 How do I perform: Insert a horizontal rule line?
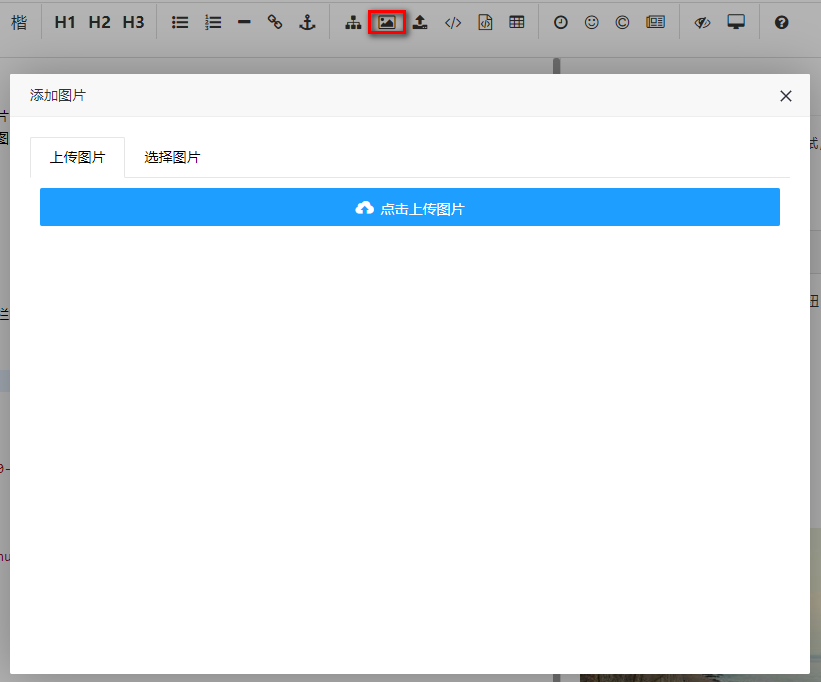[x=244, y=22]
